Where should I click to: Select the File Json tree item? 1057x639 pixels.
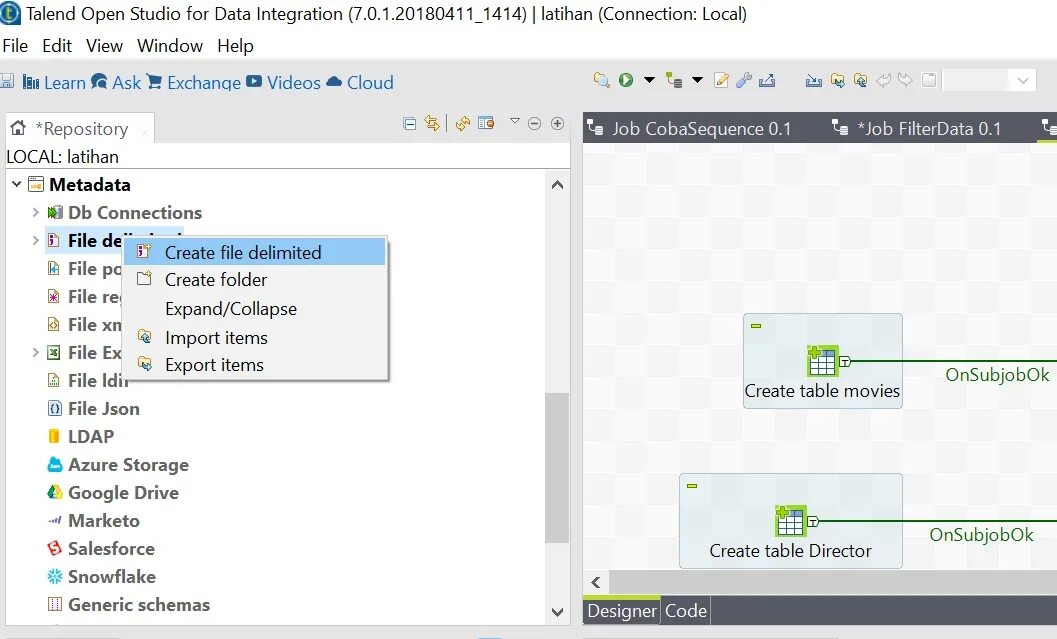(104, 408)
